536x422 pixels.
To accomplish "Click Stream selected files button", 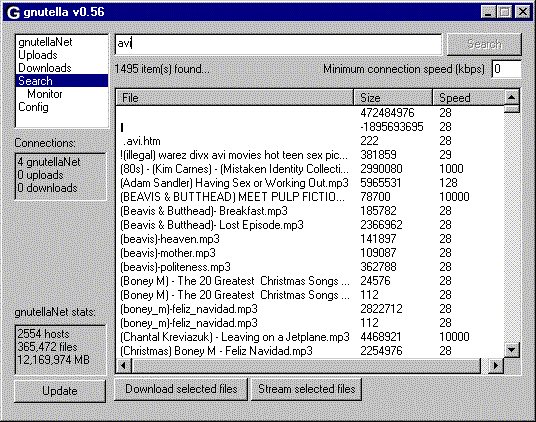I will pyautogui.click(x=306, y=389).
